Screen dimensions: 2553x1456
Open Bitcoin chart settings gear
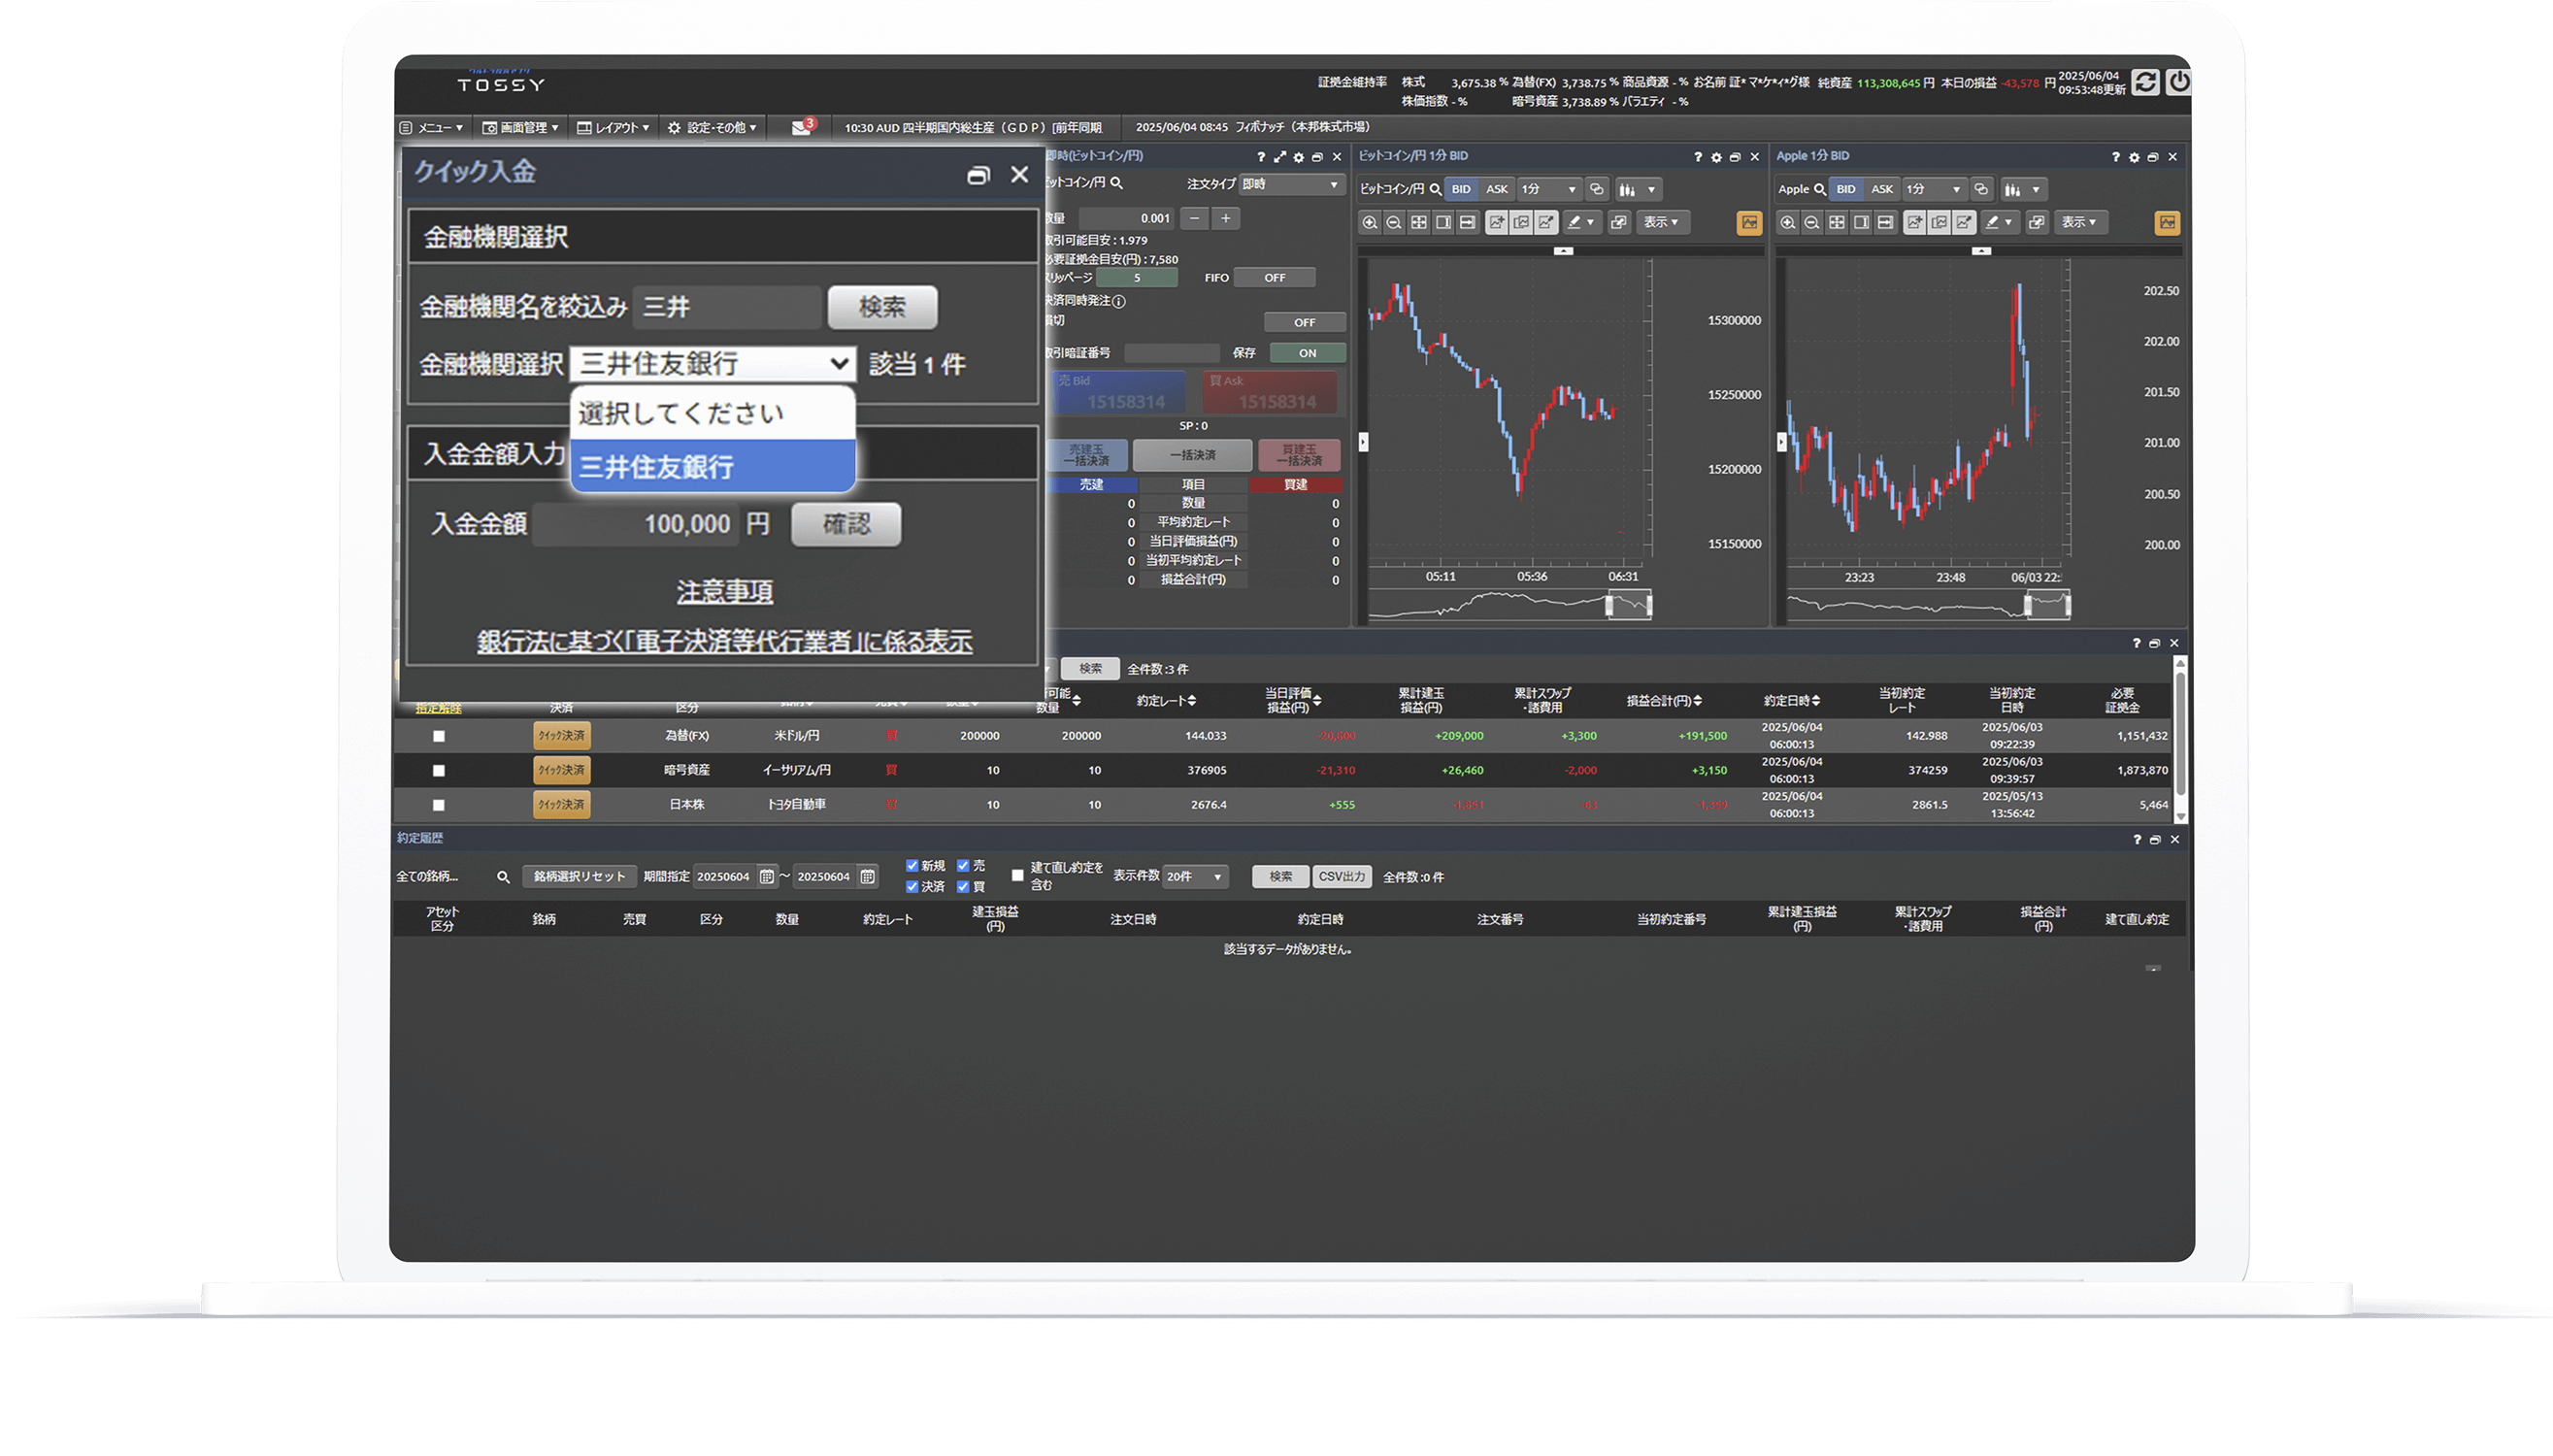point(1716,157)
